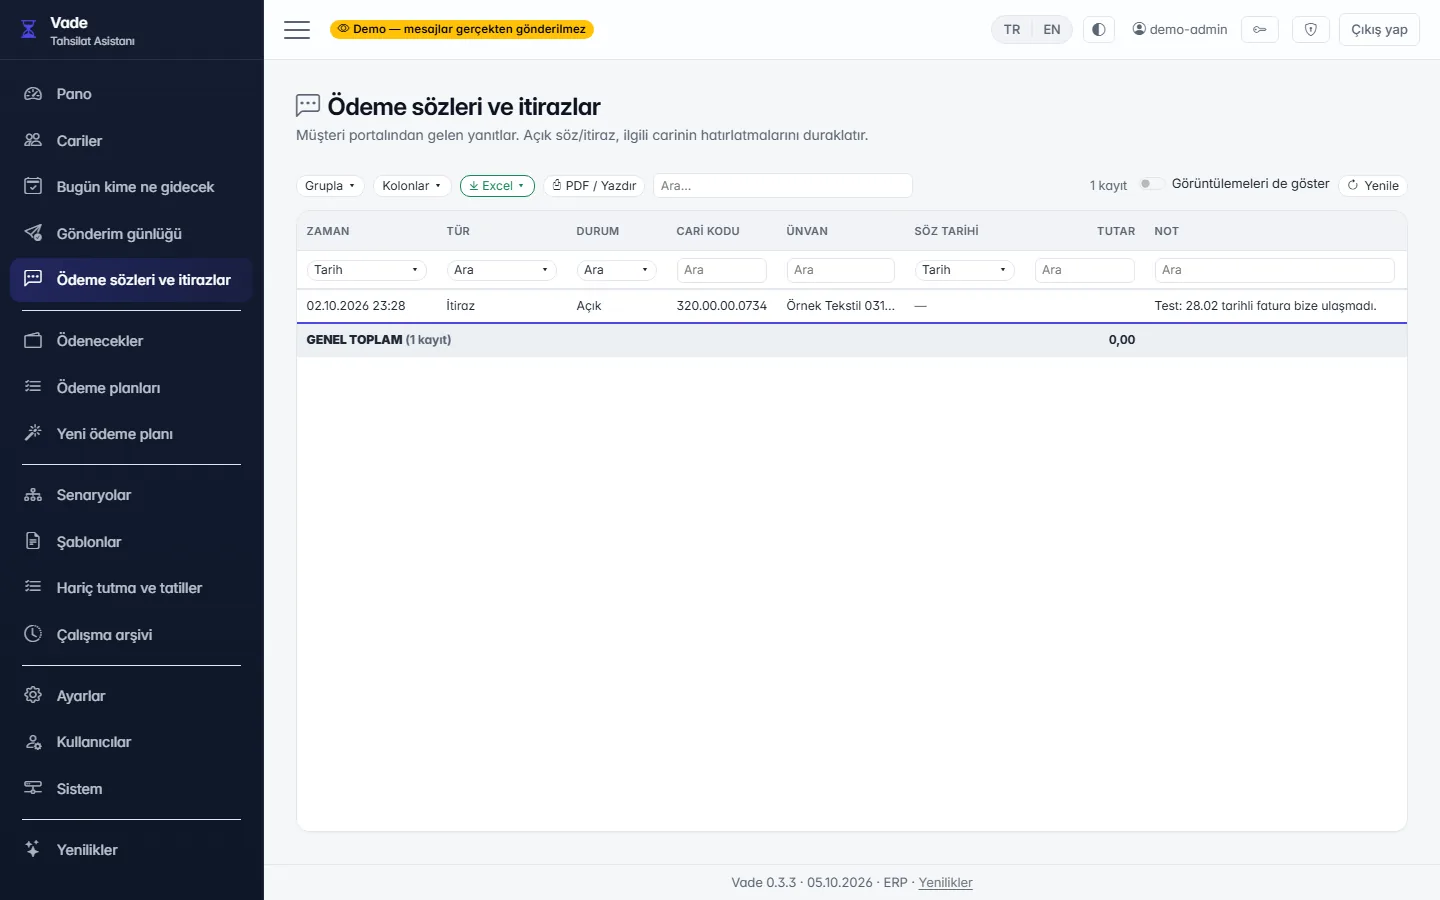Click the Çalışma arşivi clock icon

pos(33,635)
